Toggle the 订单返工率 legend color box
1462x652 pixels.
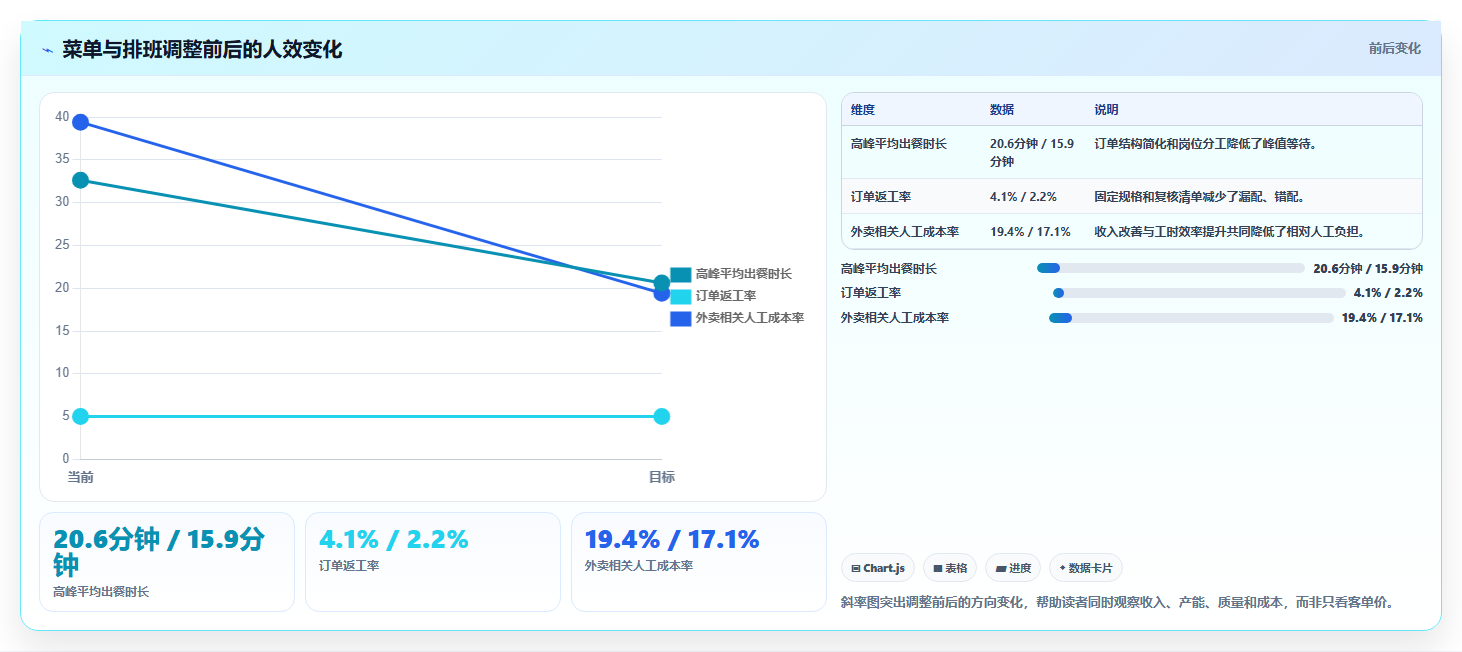681,296
